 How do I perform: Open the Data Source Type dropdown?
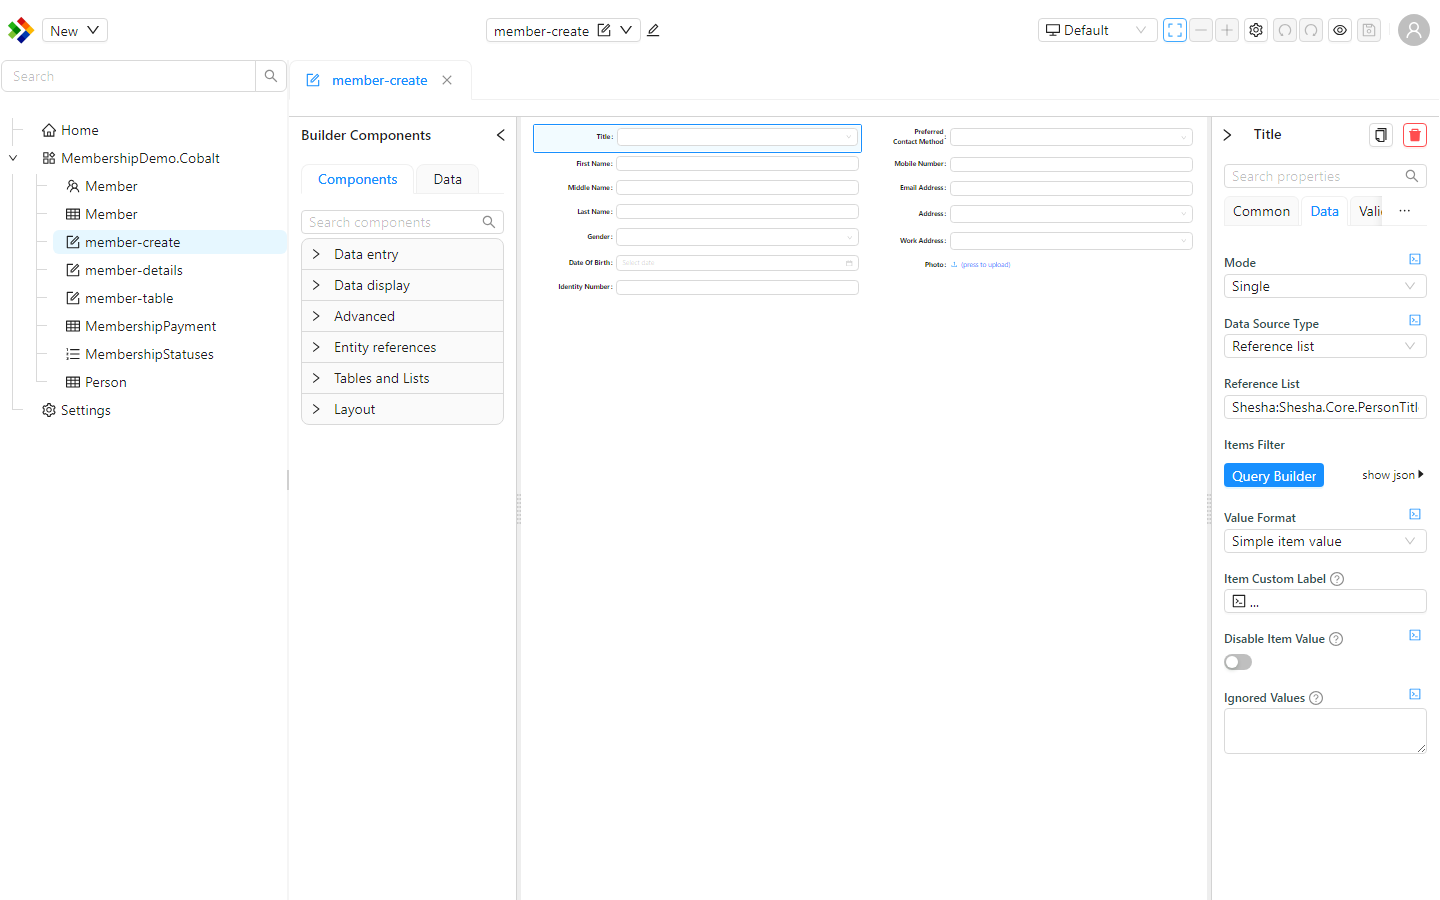click(1325, 346)
